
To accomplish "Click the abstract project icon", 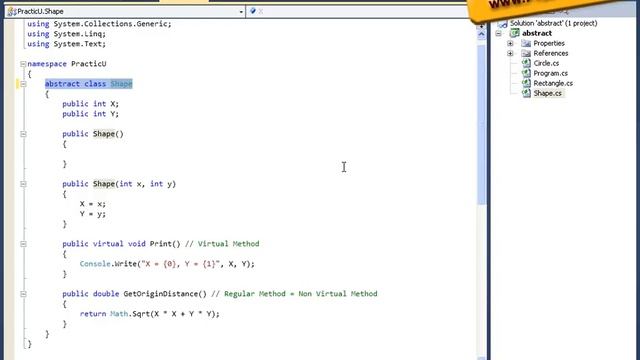I will [515, 33].
